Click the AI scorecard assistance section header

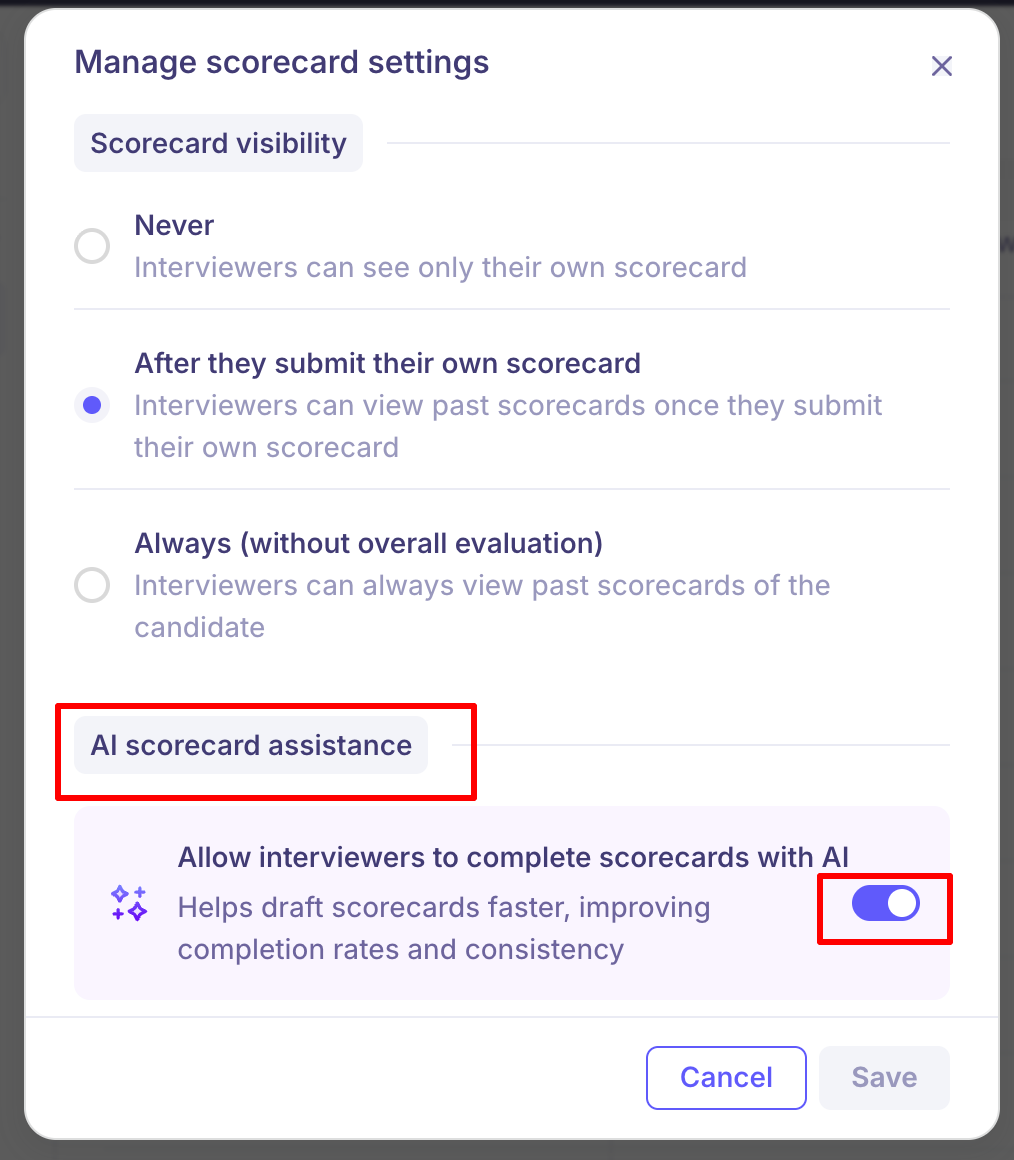(x=251, y=745)
